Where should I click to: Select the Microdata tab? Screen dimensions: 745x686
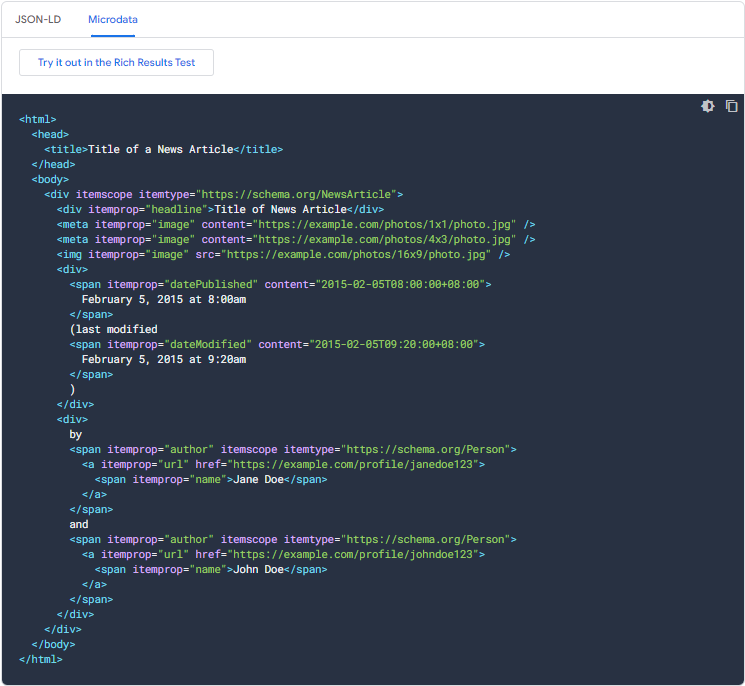[113, 19]
